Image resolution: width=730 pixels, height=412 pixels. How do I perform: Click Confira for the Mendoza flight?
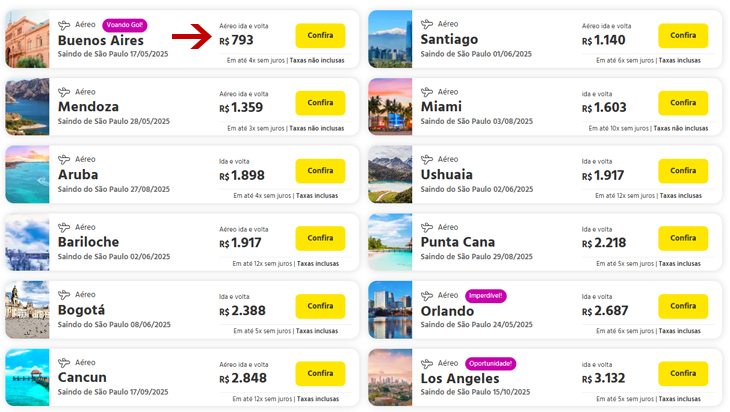[320, 103]
